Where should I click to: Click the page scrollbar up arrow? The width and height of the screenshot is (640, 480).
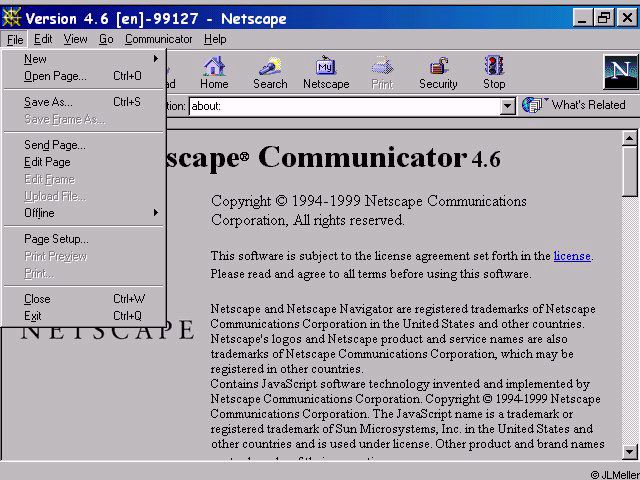(629, 138)
